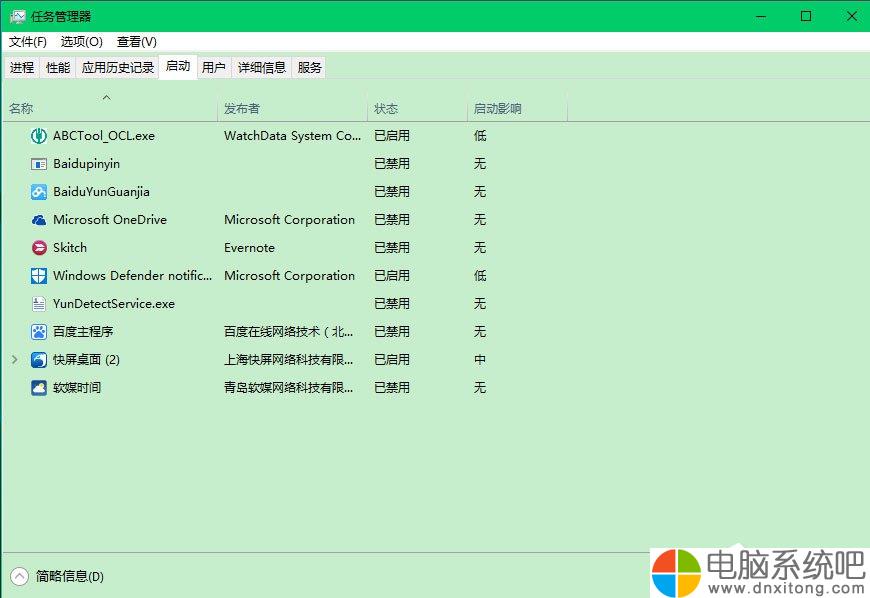Switch to the 性能 tab
This screenshot has height=598, width=870.
click(x=58, y=68)
